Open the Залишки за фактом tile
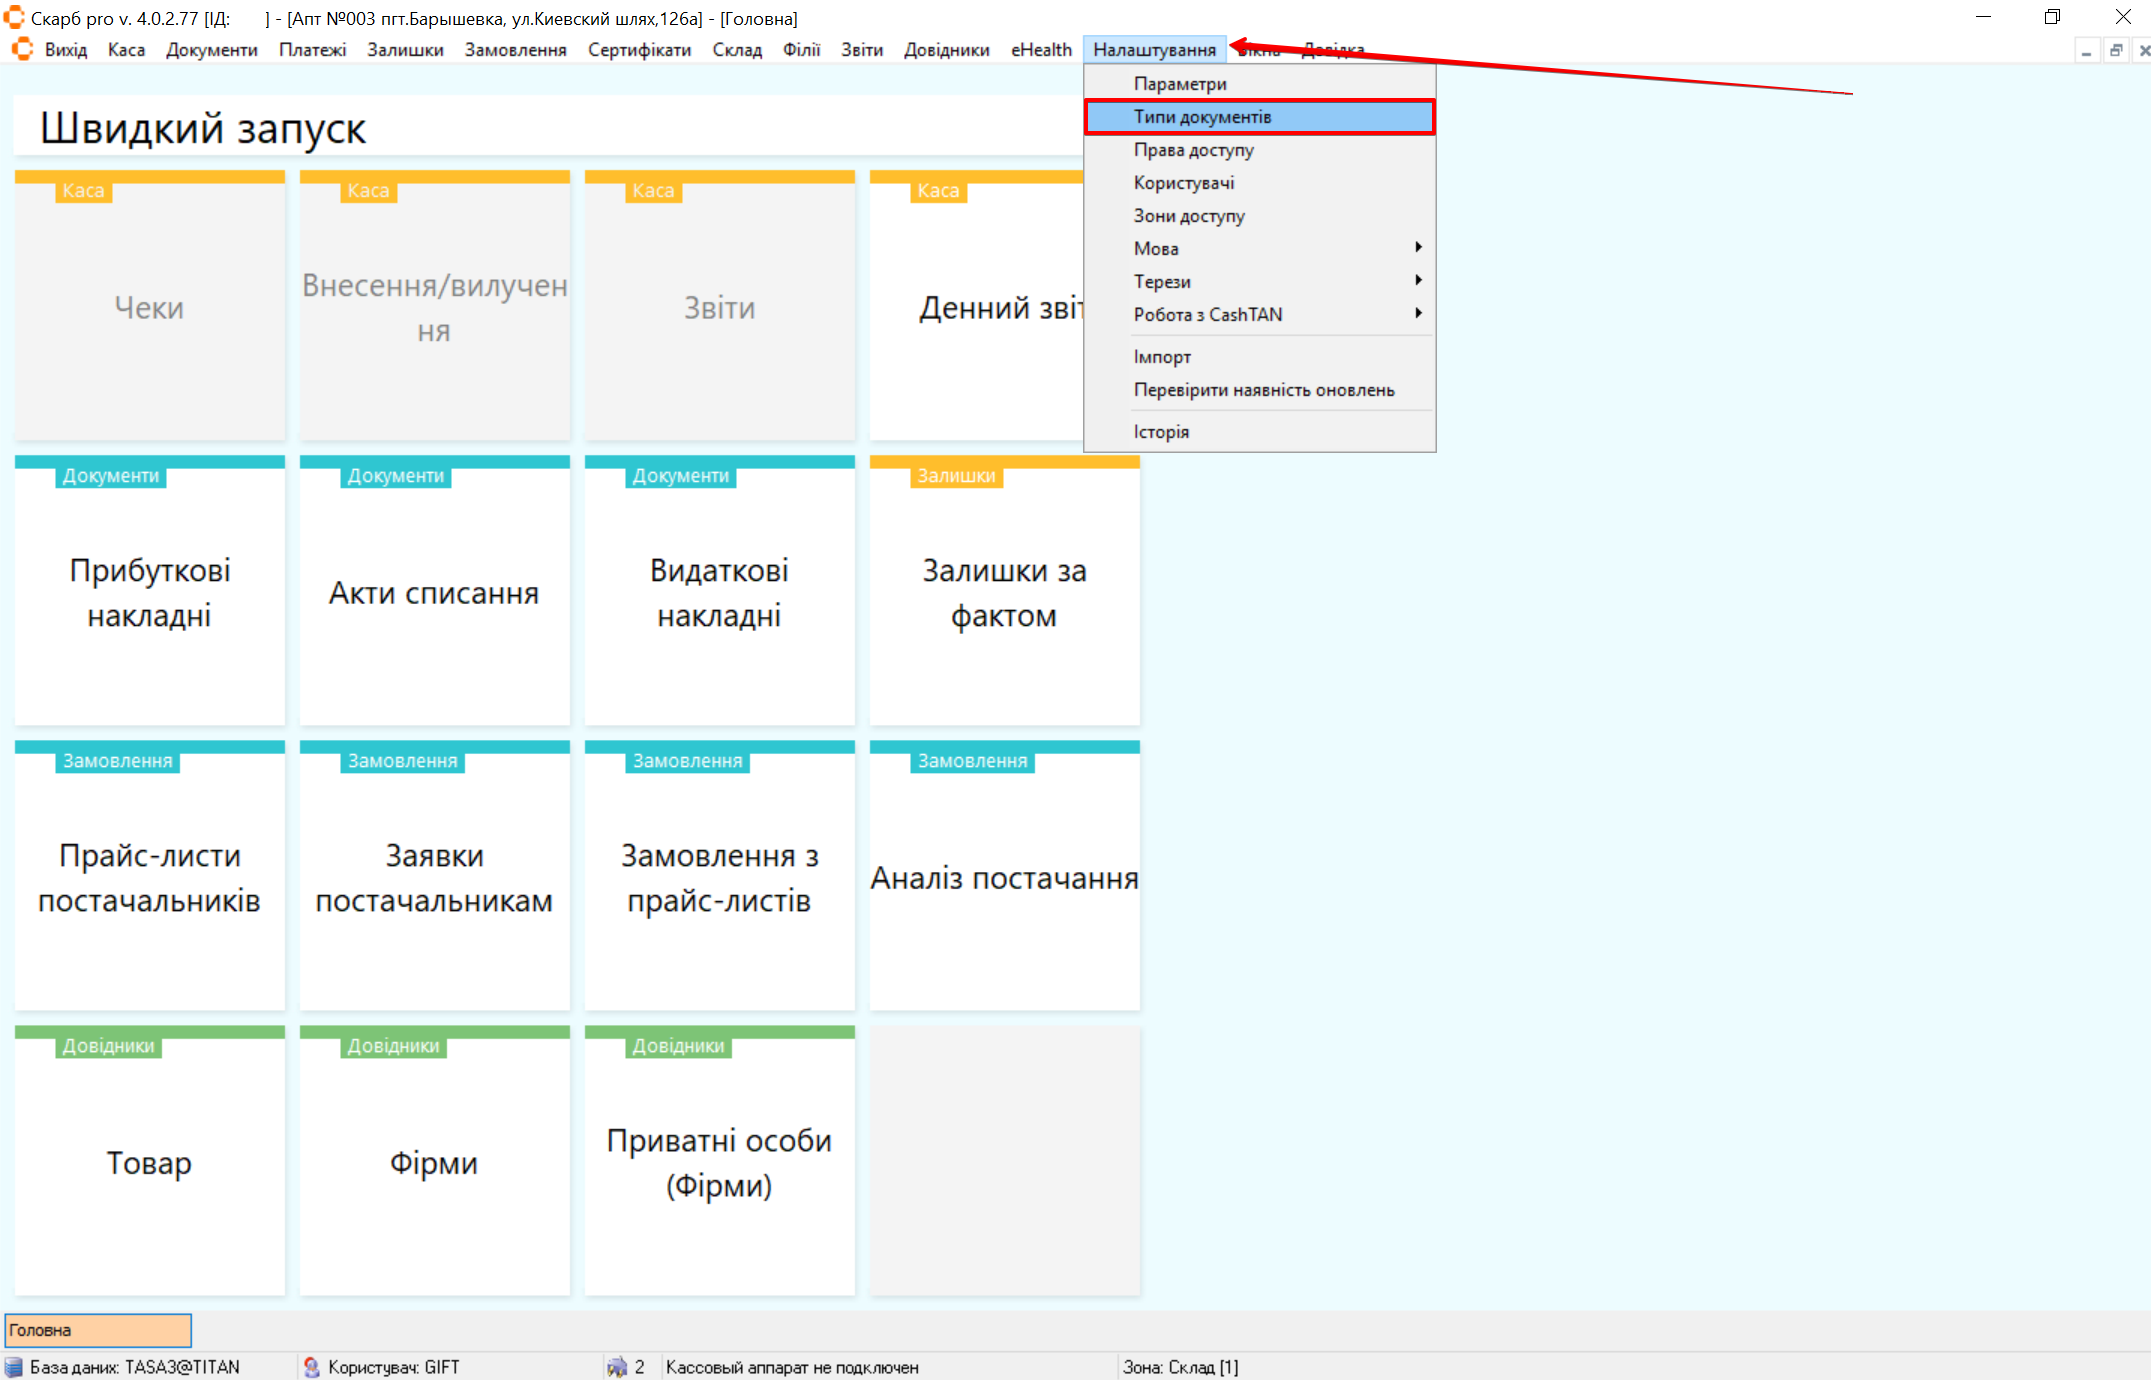 point(1004,592)
